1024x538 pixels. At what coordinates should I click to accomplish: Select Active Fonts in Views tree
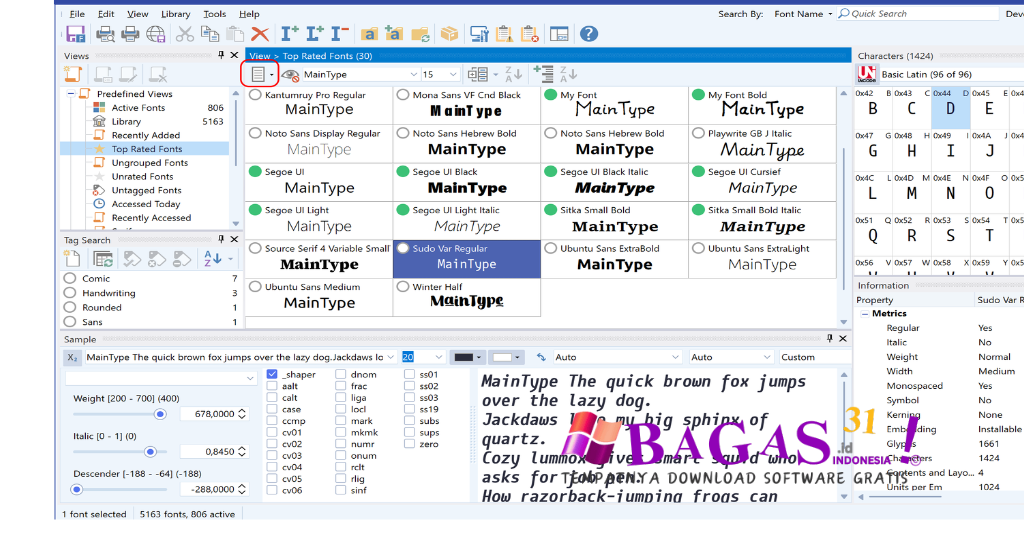(138, 108)
